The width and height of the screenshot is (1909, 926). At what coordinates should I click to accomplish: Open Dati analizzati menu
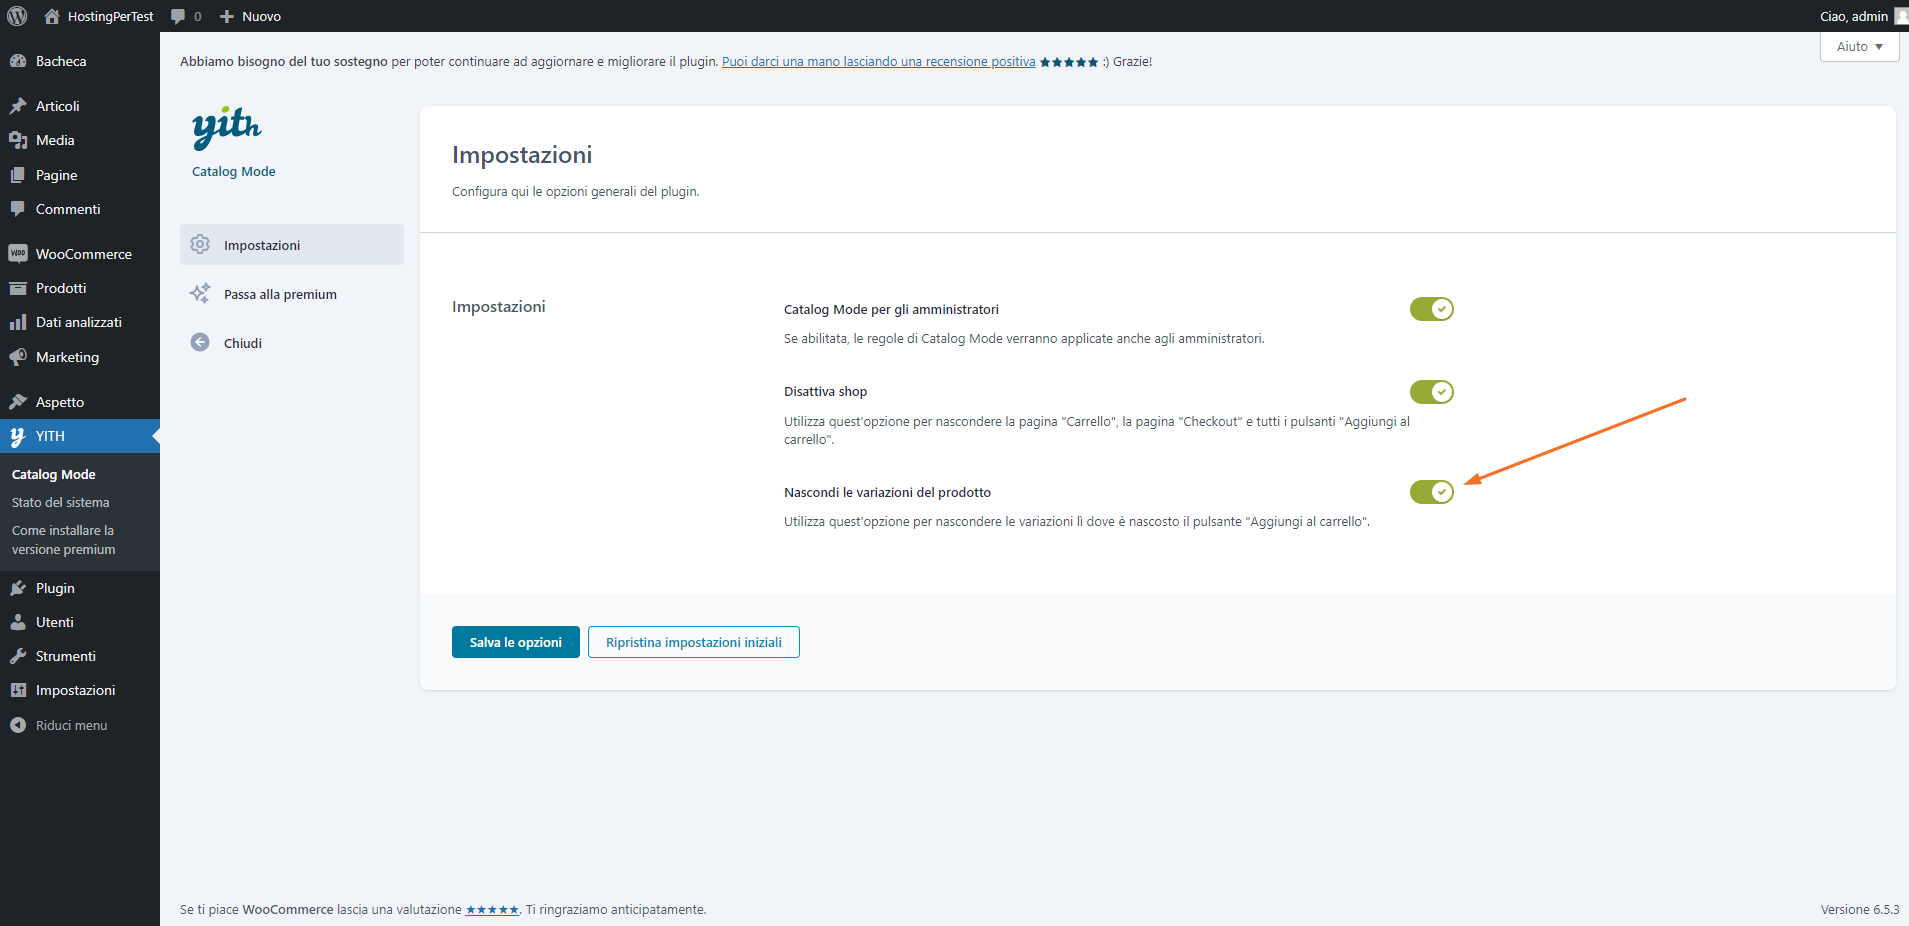80,322
